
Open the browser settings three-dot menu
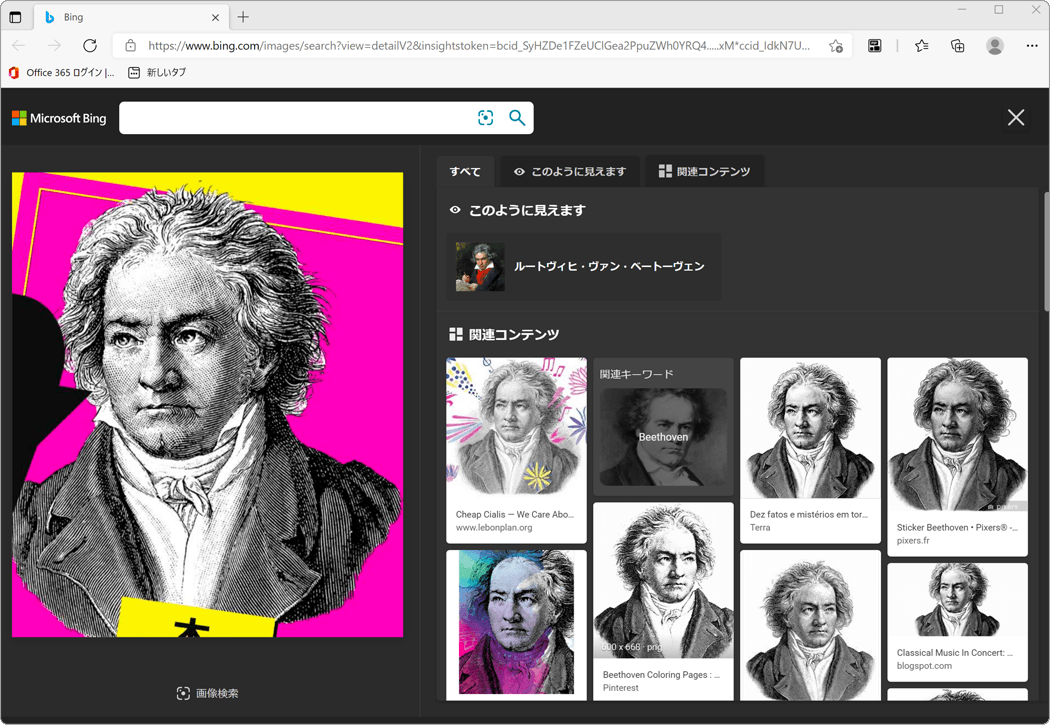click(x=1032, y=46)
